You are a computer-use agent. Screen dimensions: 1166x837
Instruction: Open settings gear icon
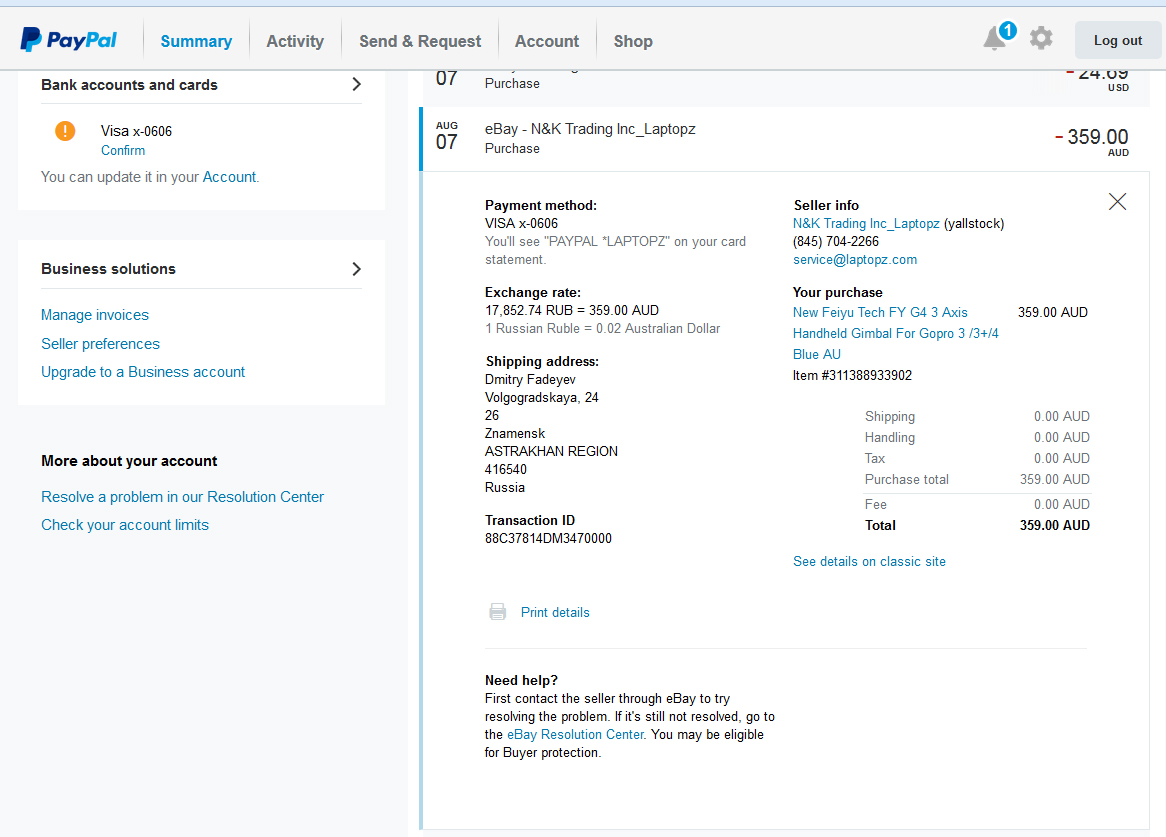tap(1041, 39)
